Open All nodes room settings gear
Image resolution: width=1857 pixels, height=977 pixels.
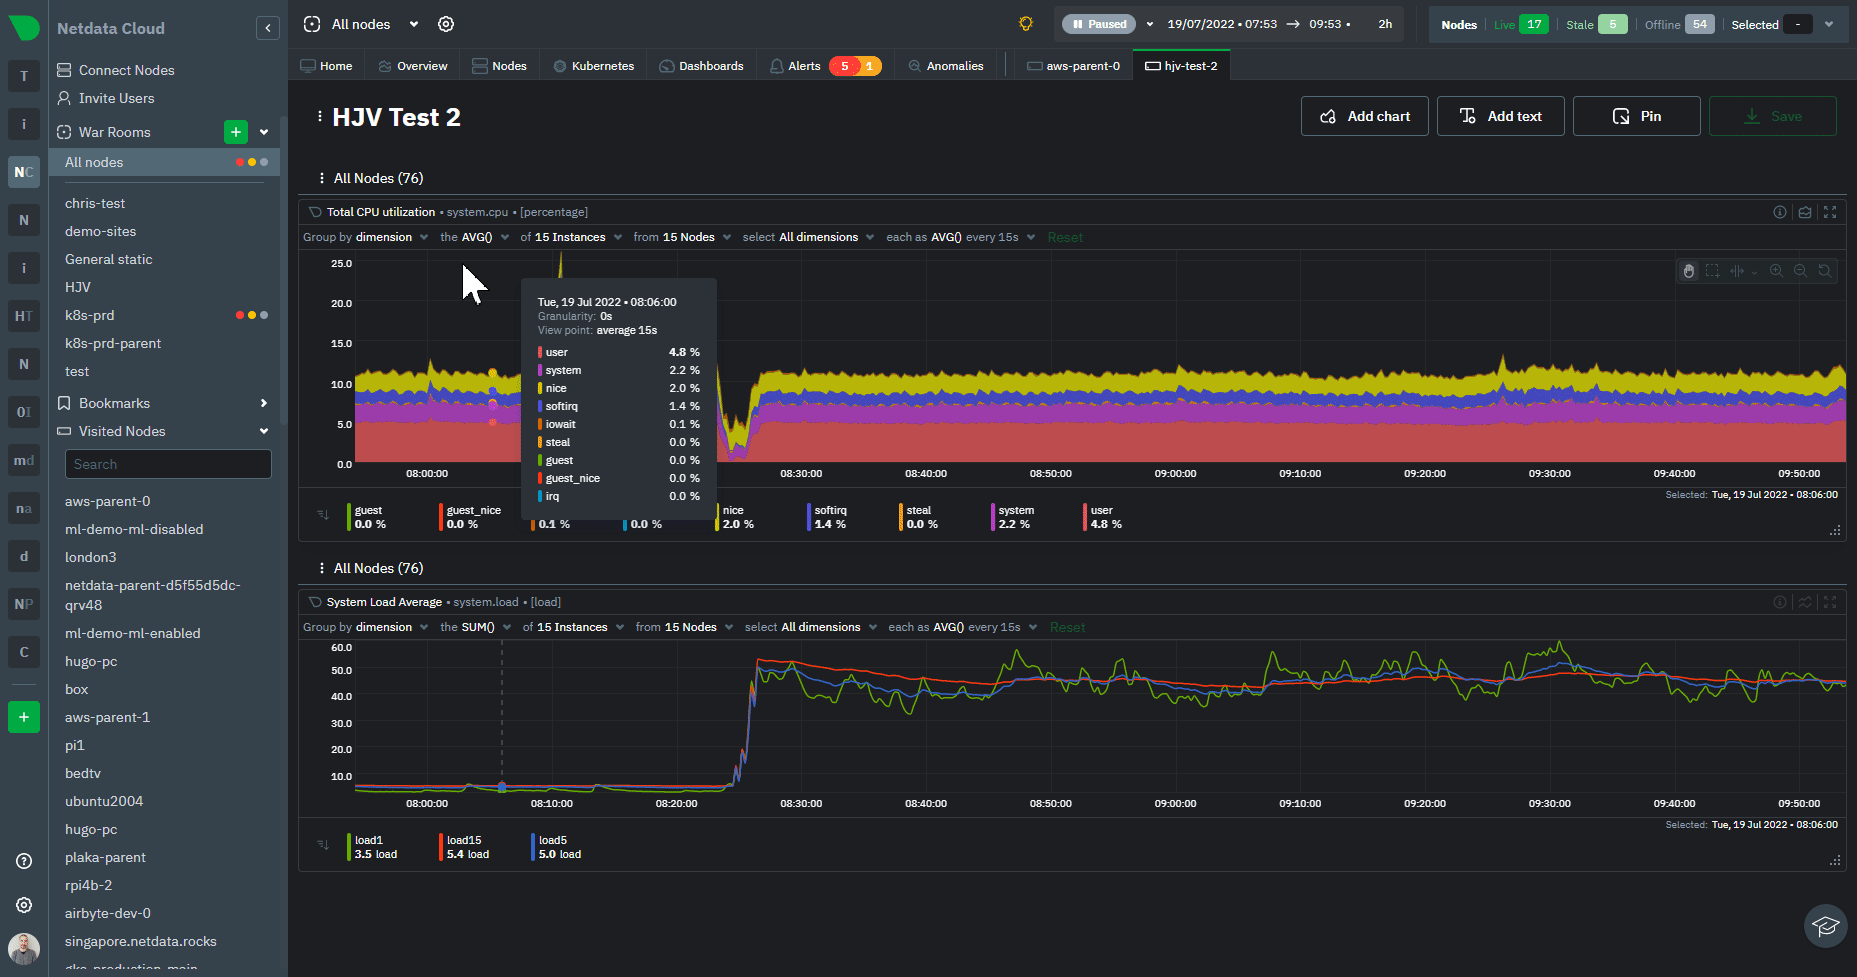[446, 24]
